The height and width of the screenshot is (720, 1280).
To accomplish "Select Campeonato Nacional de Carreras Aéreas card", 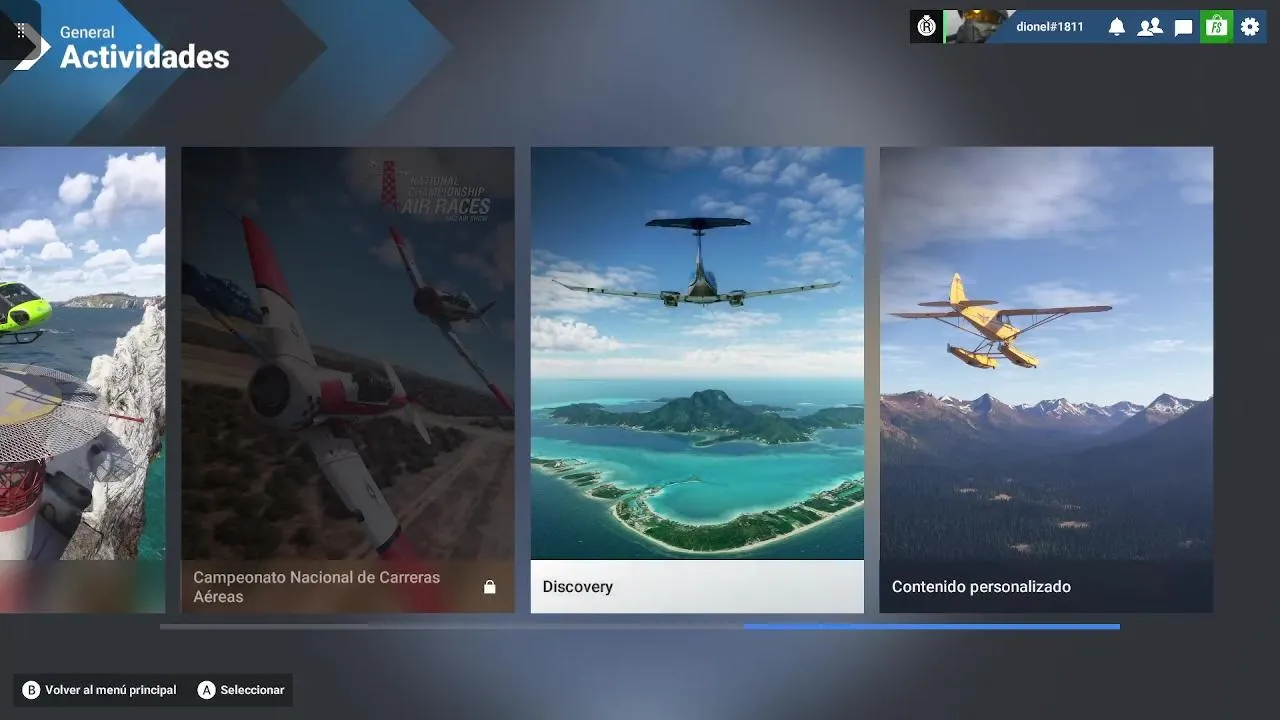I will (x=348, y=380).
